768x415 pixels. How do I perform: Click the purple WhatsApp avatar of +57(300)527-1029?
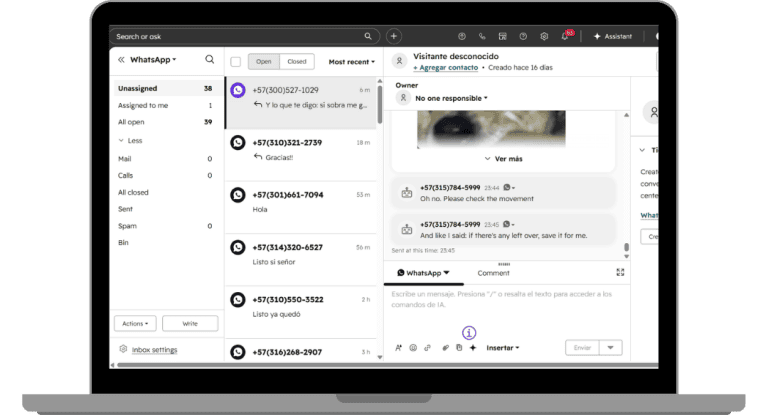coord(238,90)
